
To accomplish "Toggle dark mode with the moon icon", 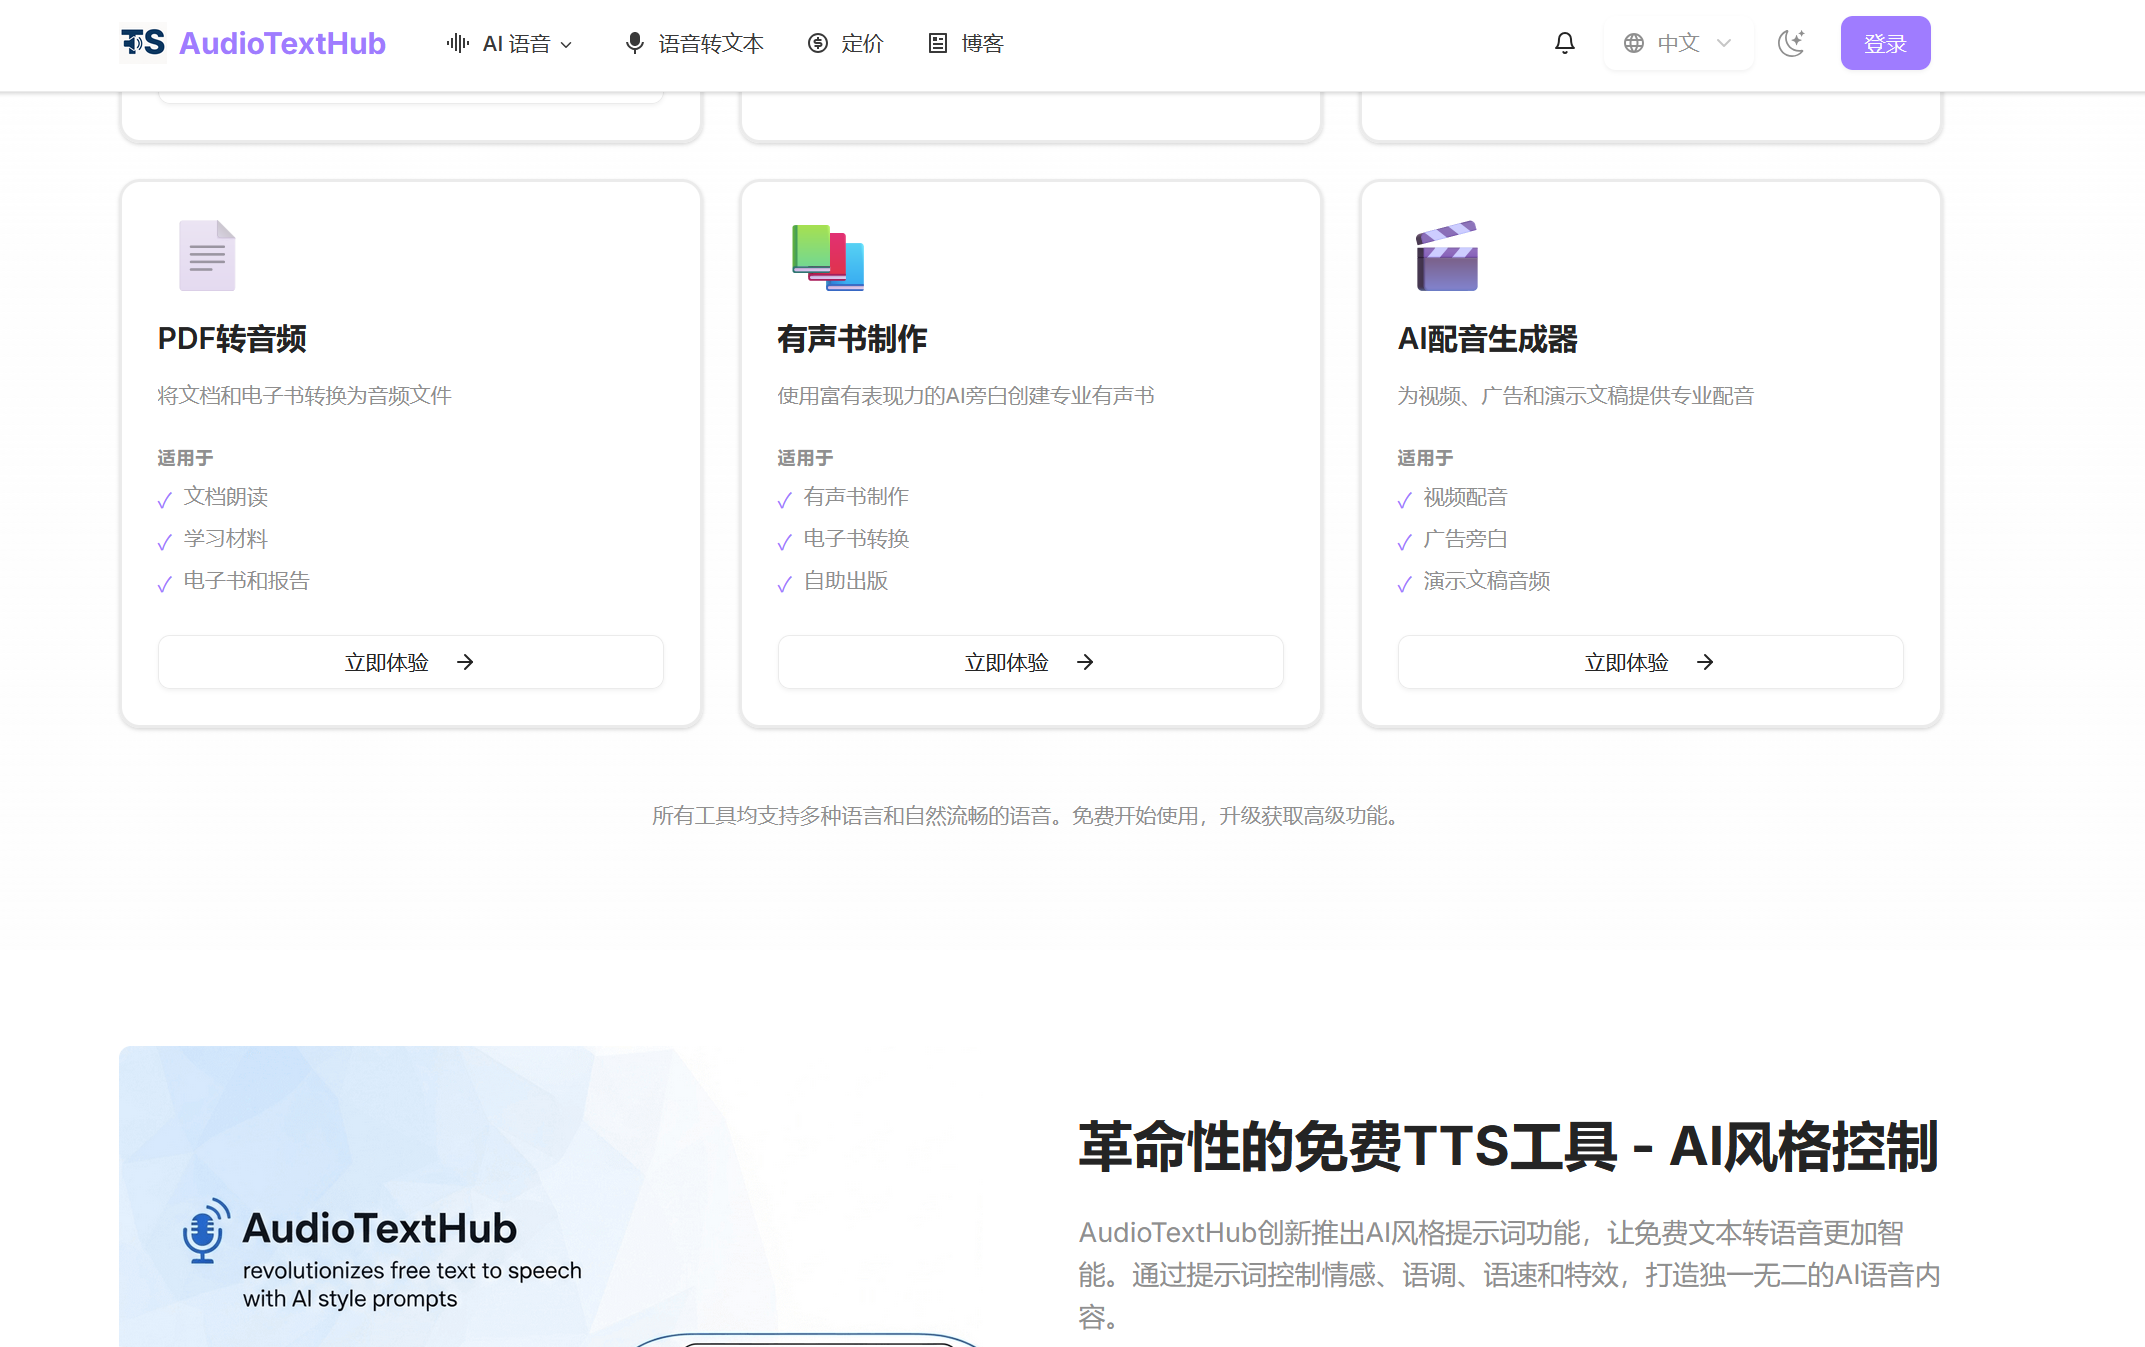I will tap(1791, 43).
